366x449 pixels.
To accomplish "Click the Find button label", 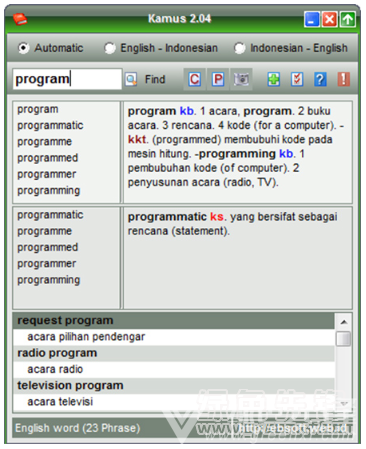I will click(x=155, y=79).
